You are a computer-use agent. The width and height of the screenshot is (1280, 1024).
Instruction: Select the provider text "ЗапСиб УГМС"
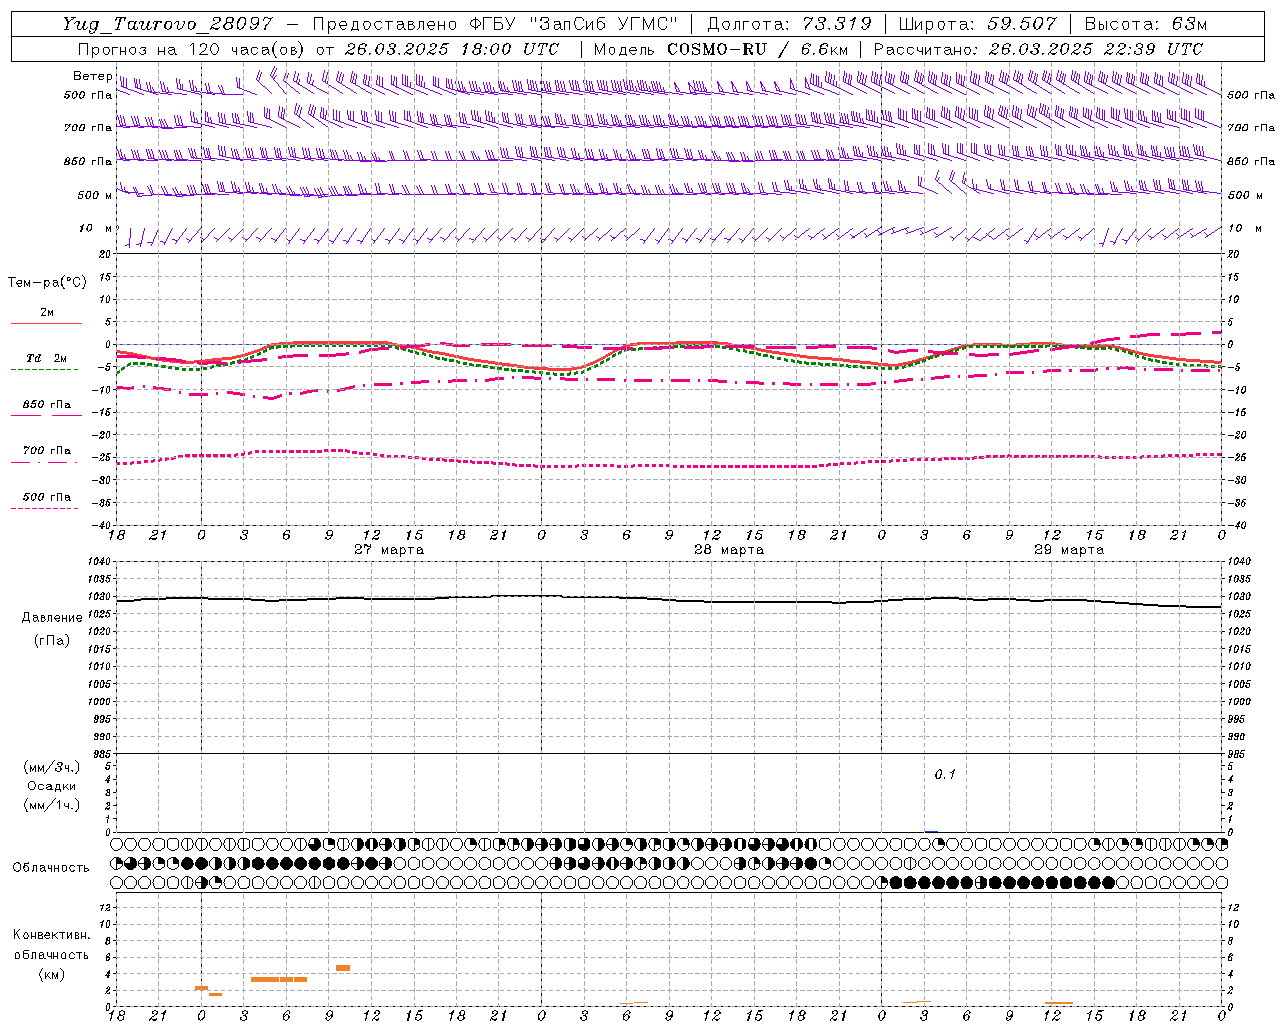click(606, 24)
